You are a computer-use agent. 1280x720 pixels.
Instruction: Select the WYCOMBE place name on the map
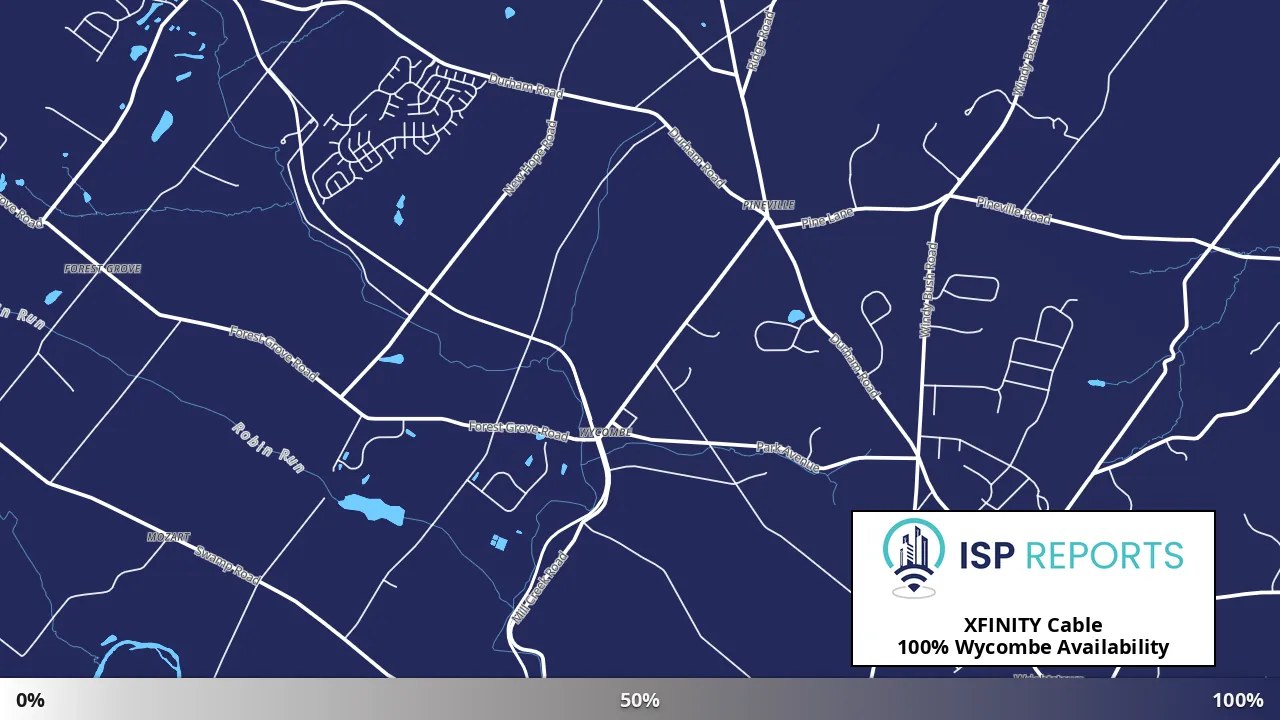606,433
